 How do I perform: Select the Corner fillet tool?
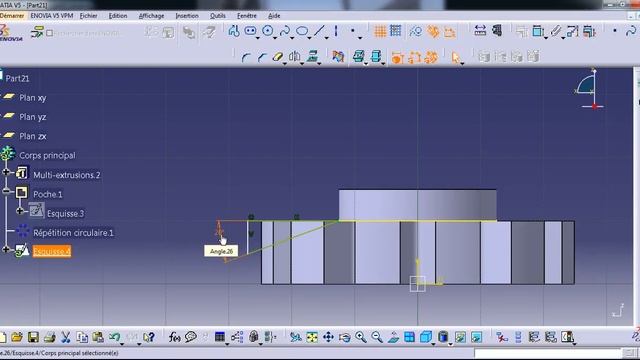coord(246,57)
